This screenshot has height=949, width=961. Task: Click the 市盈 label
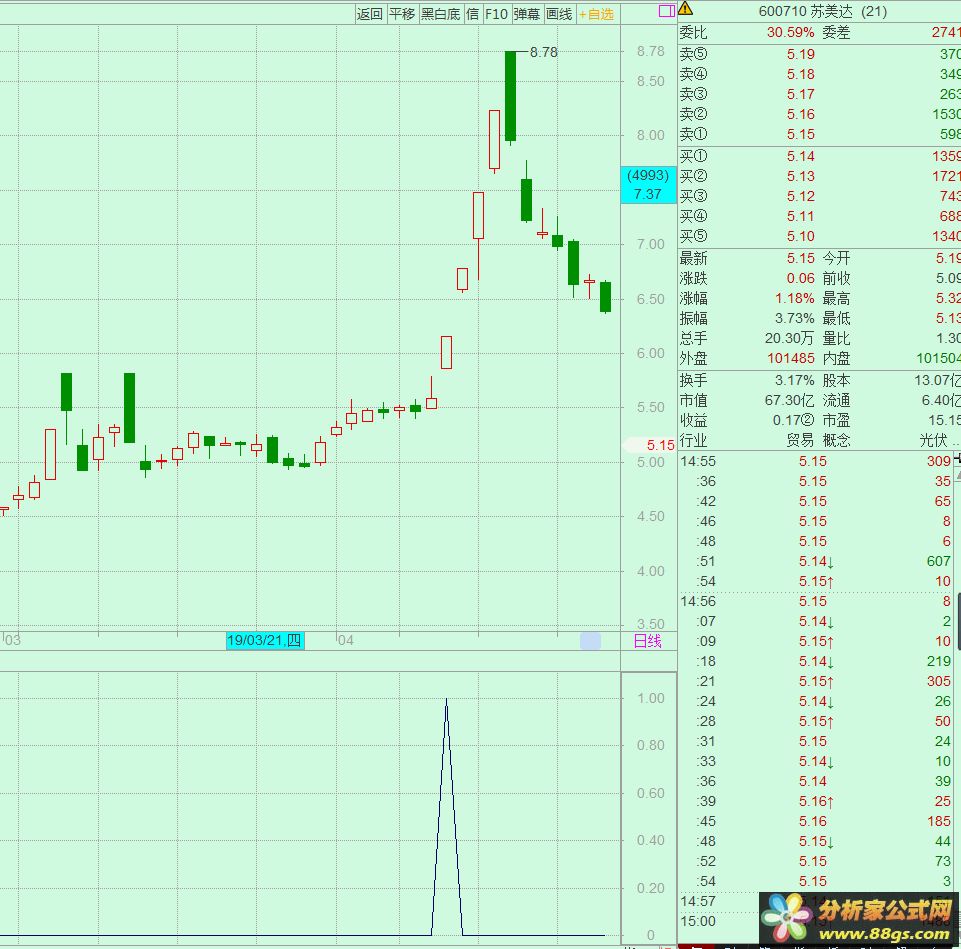coord(837,421)
